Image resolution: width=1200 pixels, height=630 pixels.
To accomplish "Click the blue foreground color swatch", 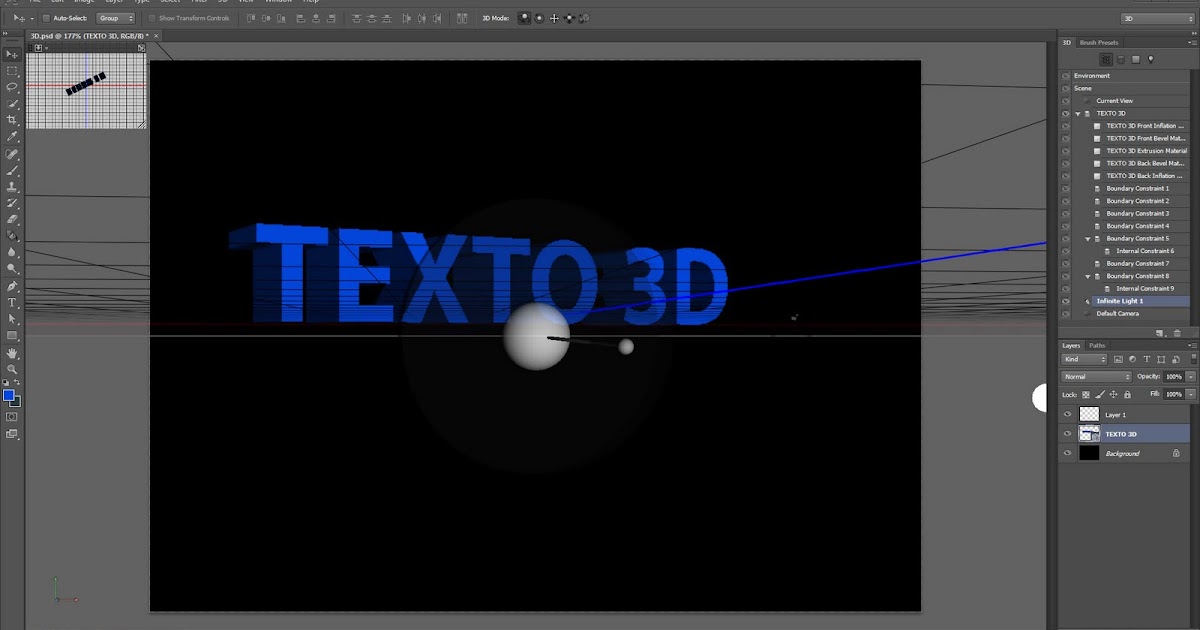I will click(x=8, y=395).
